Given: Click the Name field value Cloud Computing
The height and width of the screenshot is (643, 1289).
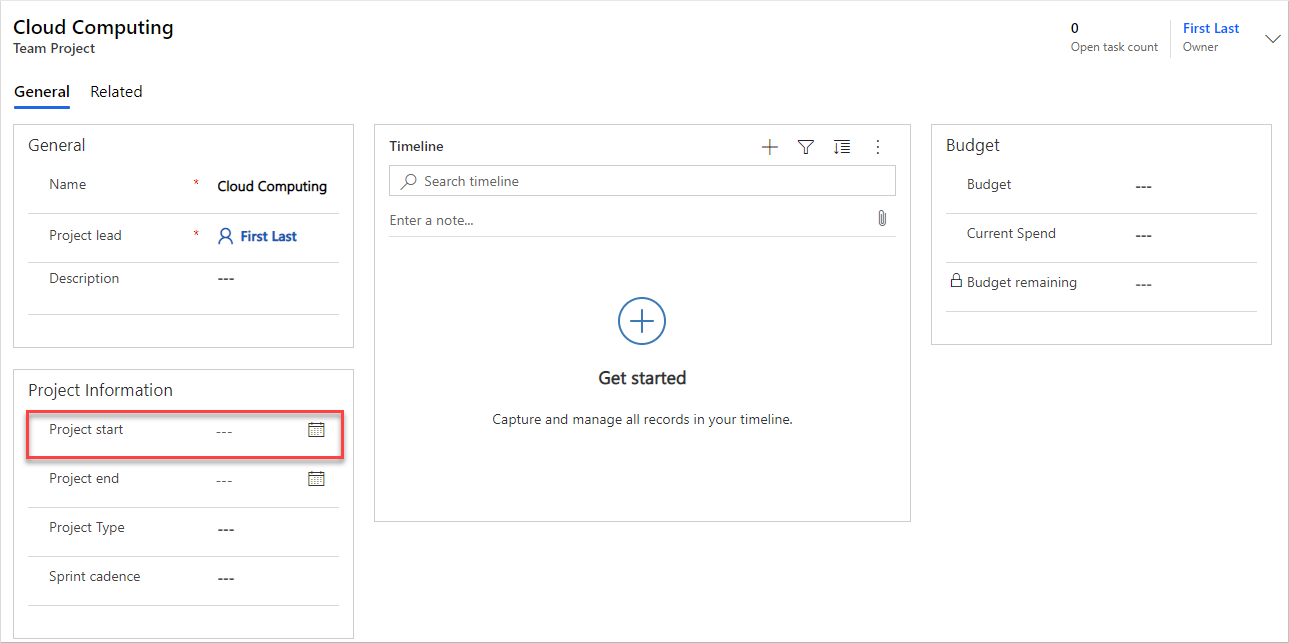Looking at the screenshot, I should pos(272,187).
